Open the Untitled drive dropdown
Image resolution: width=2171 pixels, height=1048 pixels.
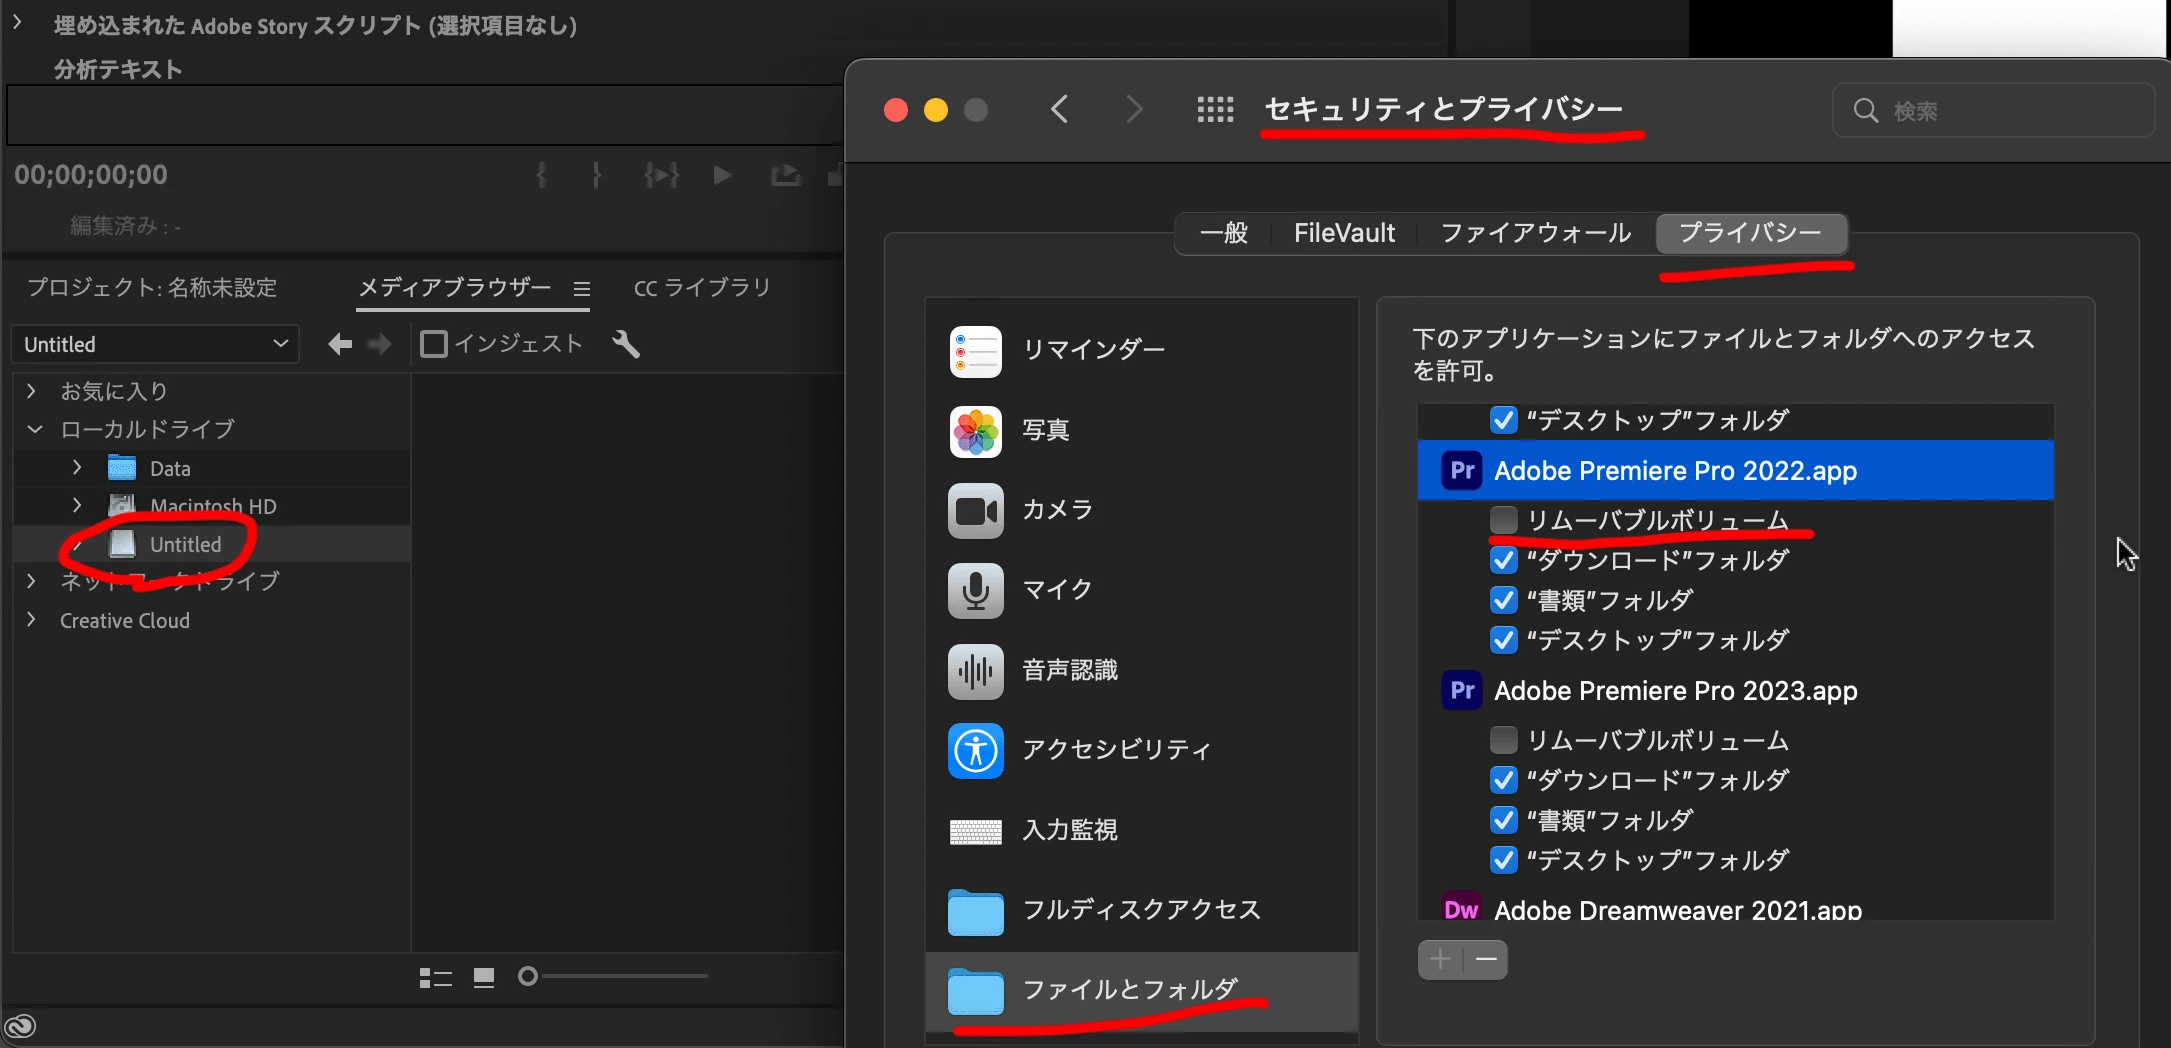click(x=155, y=344)
